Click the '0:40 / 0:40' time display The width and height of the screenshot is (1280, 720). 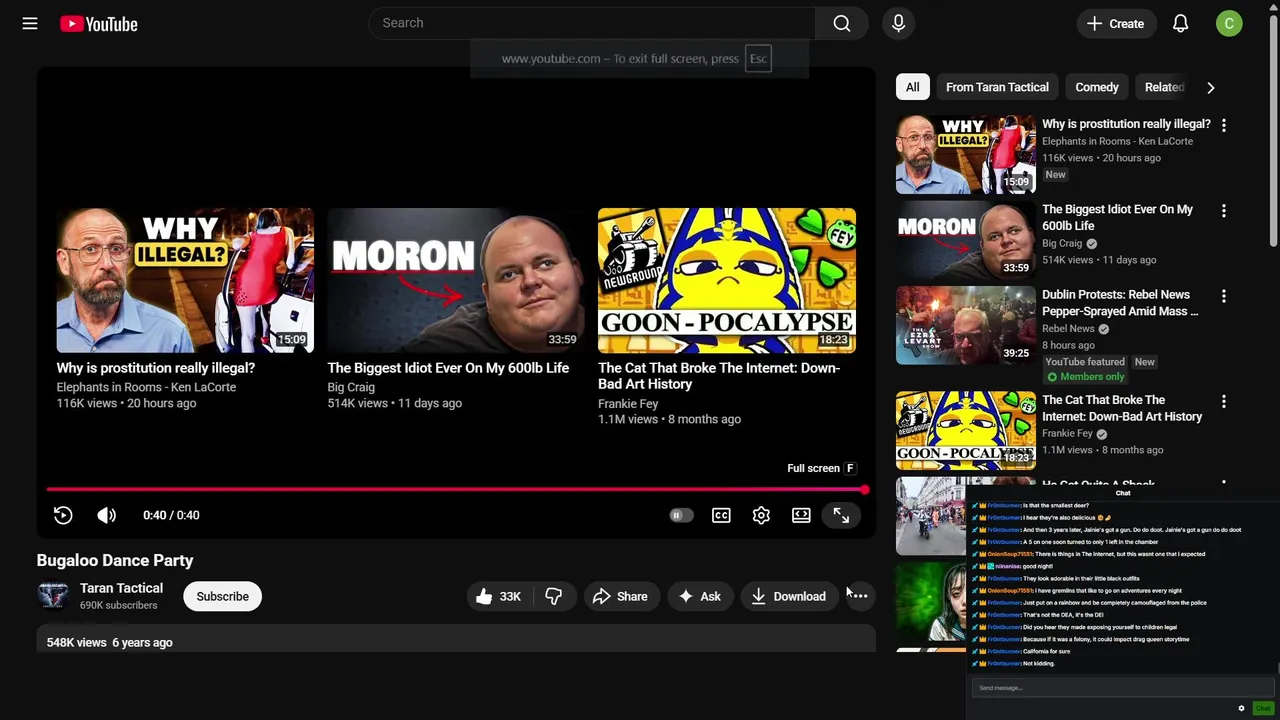click(x=171, y=515)
